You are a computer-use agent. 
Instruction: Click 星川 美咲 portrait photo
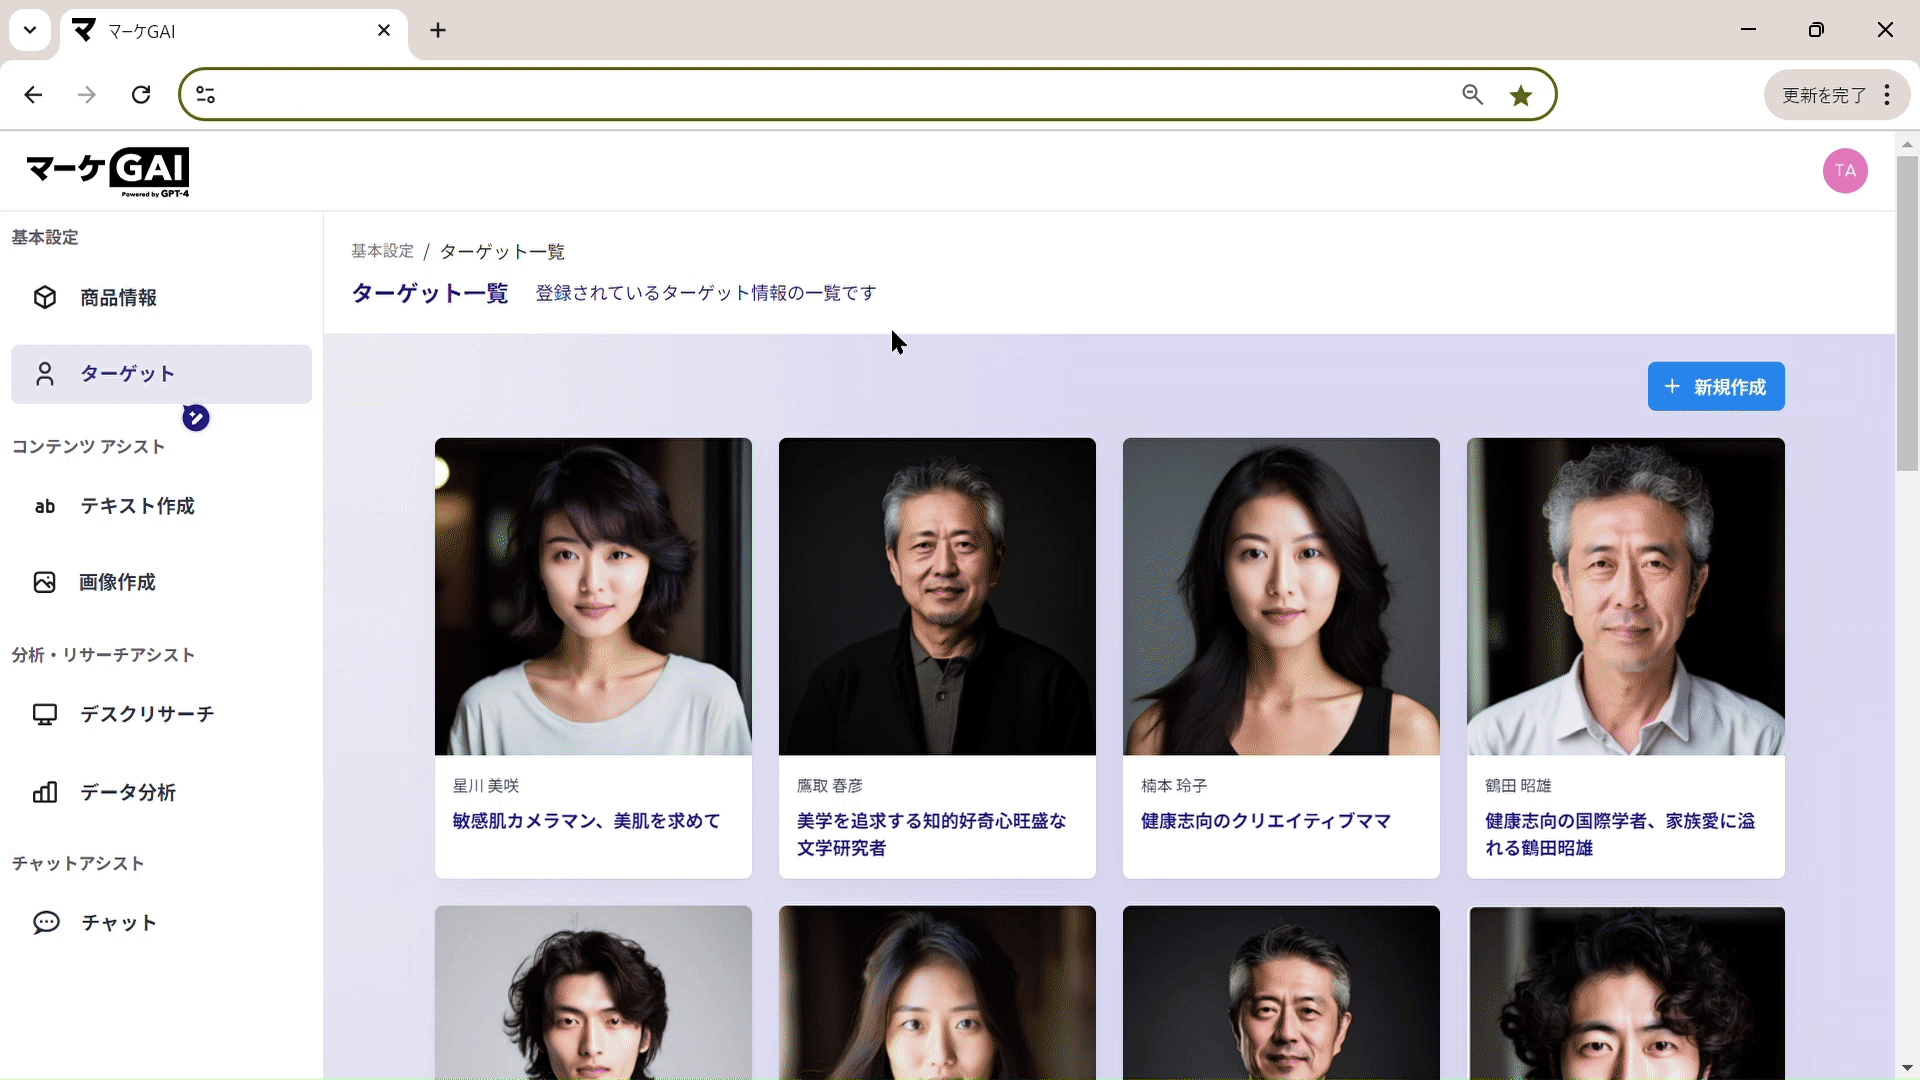tap(593, 596)
